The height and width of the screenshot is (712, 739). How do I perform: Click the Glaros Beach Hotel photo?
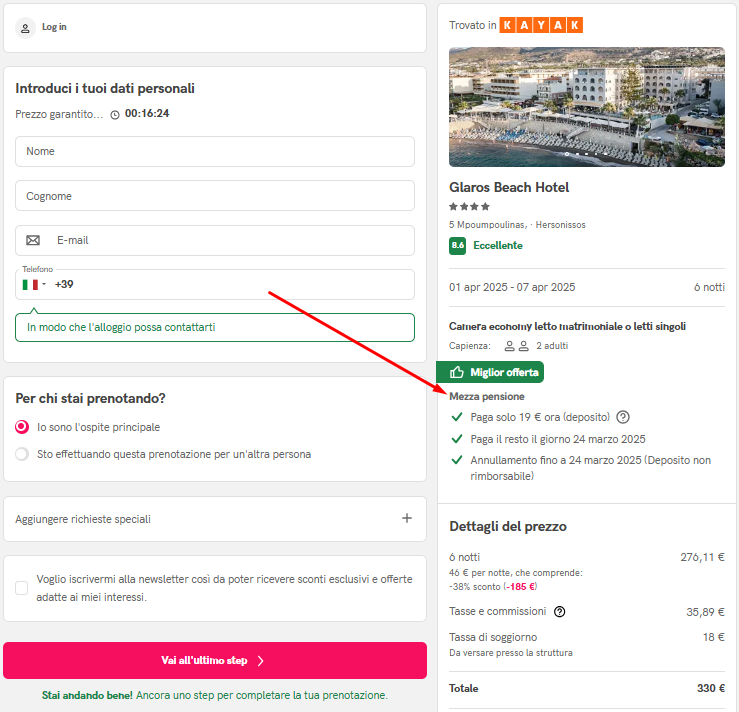587,107
